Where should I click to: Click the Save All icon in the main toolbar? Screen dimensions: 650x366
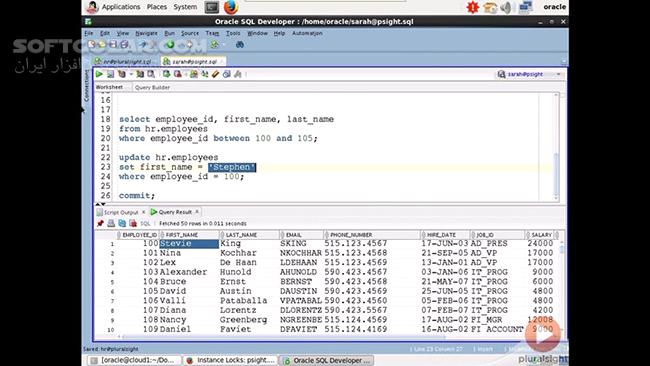pyautogui.click(x=124, y=44)
